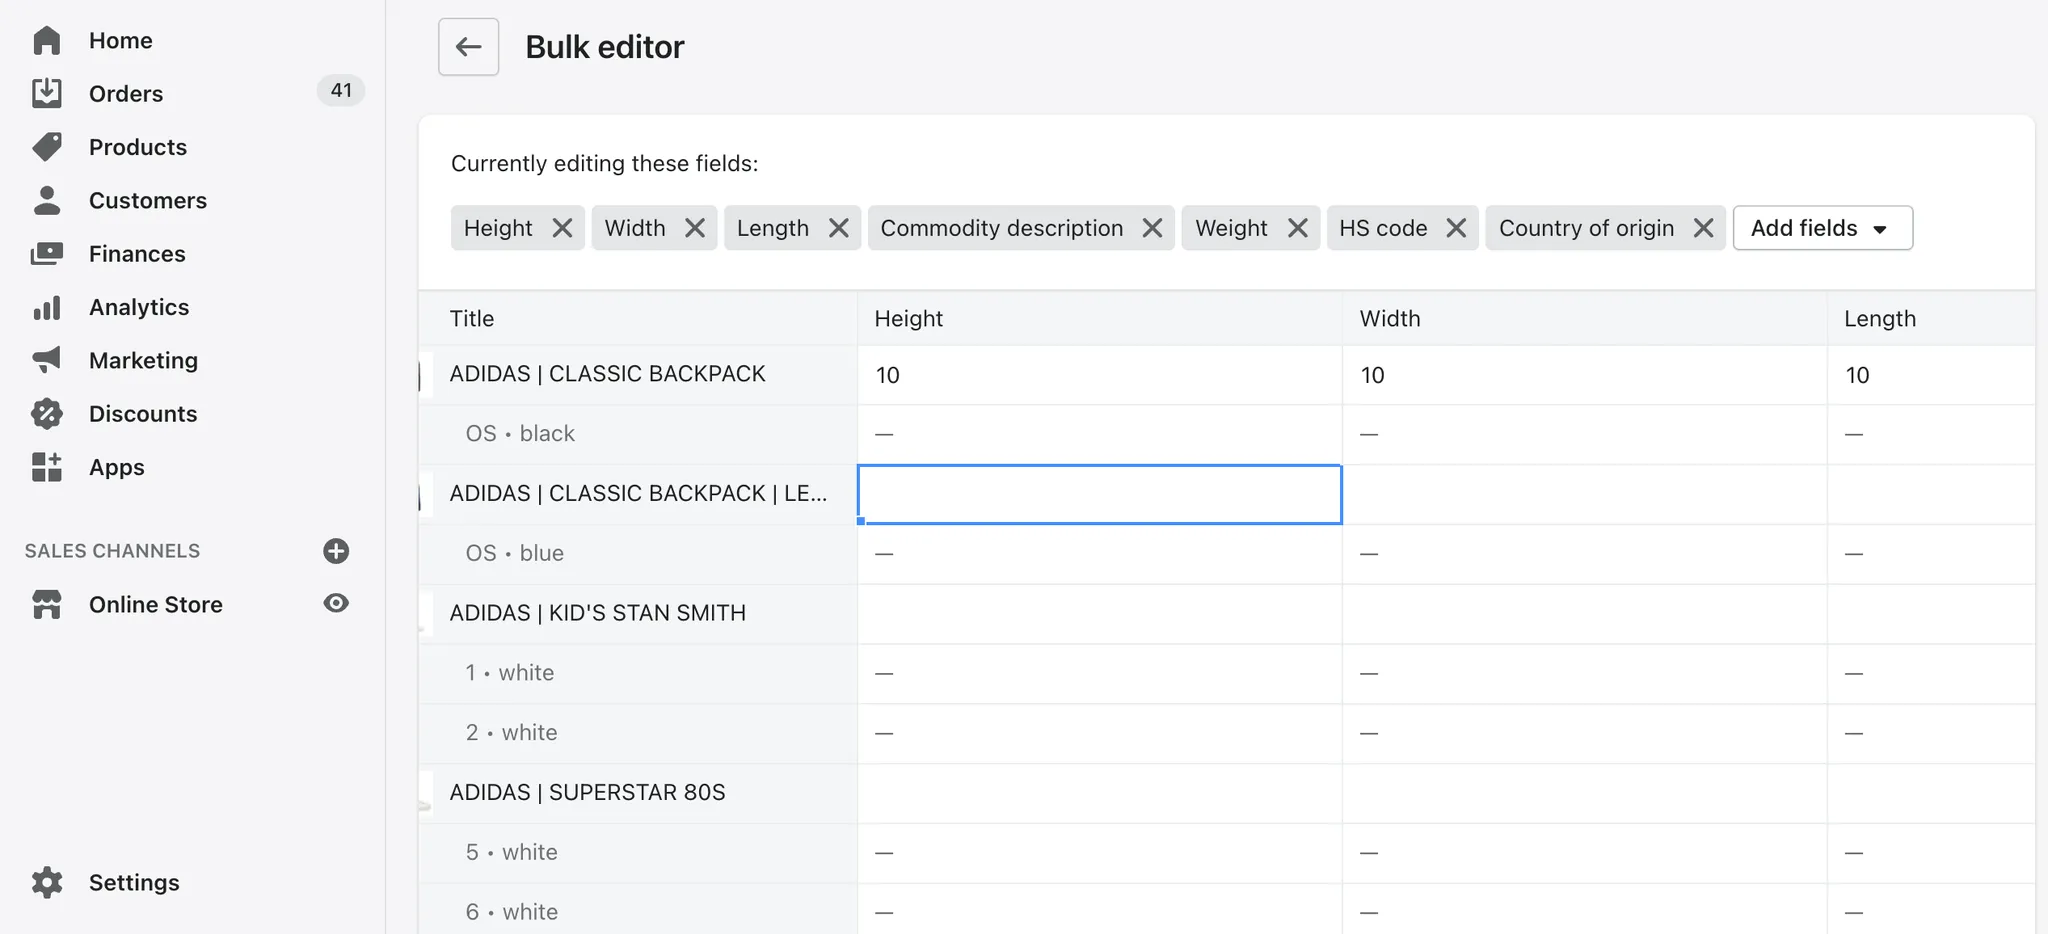
Task: Click the Orders inbox icon
Action: pyautogui.click(x=47, y=93)
